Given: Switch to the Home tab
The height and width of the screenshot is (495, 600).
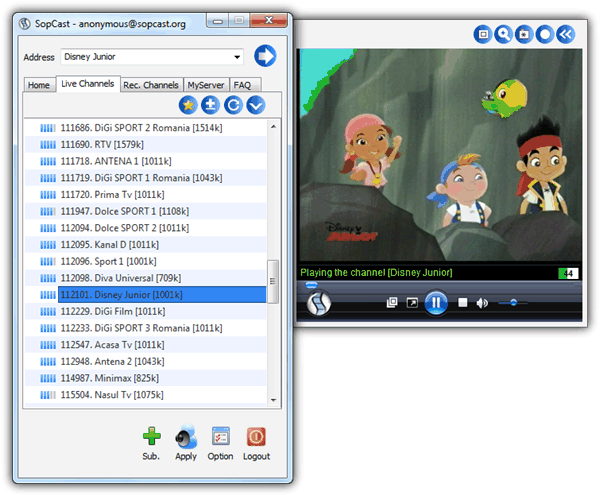Looking at the screenshot, I should click(x=39, y=85).
